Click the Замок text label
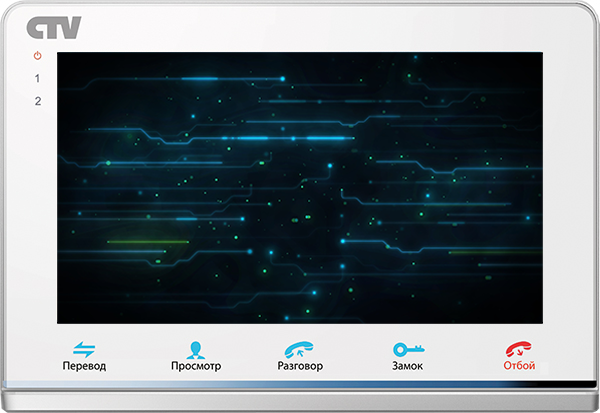This screenshot has height=413, width=600. pos(407,366)
